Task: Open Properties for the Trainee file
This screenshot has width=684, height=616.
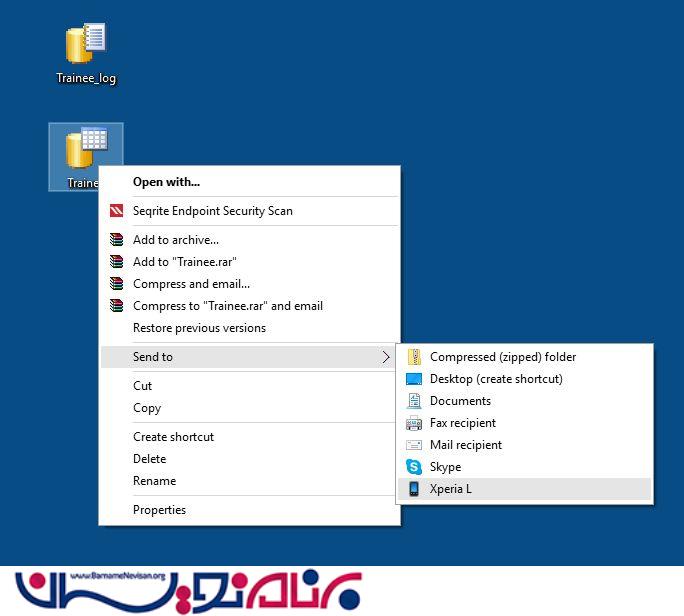Action: [159, 510]
